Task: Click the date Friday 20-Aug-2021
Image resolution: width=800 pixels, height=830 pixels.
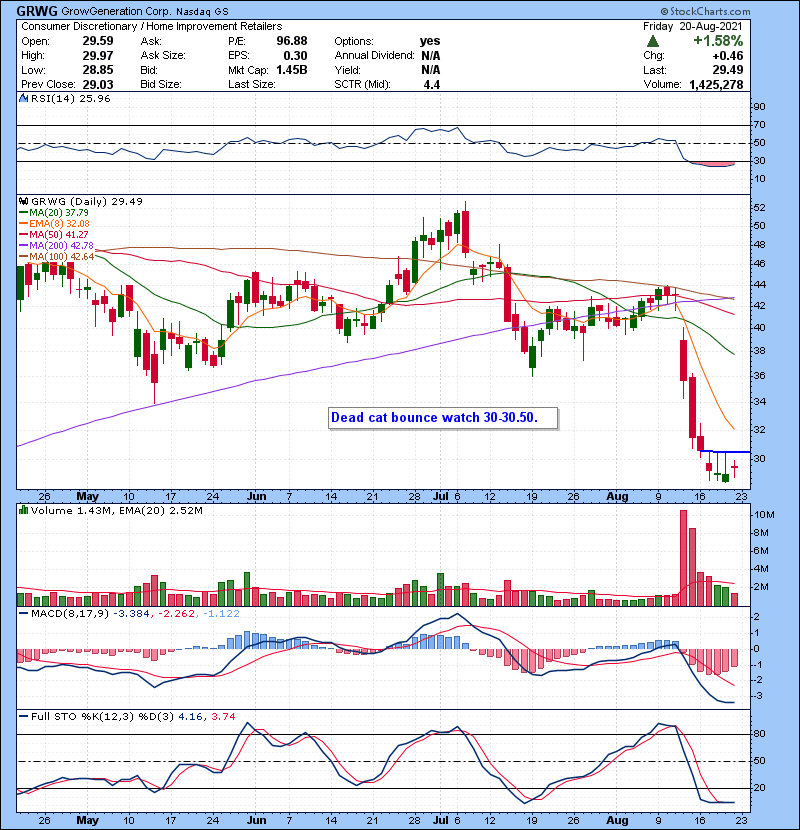Action: [693, 26]
